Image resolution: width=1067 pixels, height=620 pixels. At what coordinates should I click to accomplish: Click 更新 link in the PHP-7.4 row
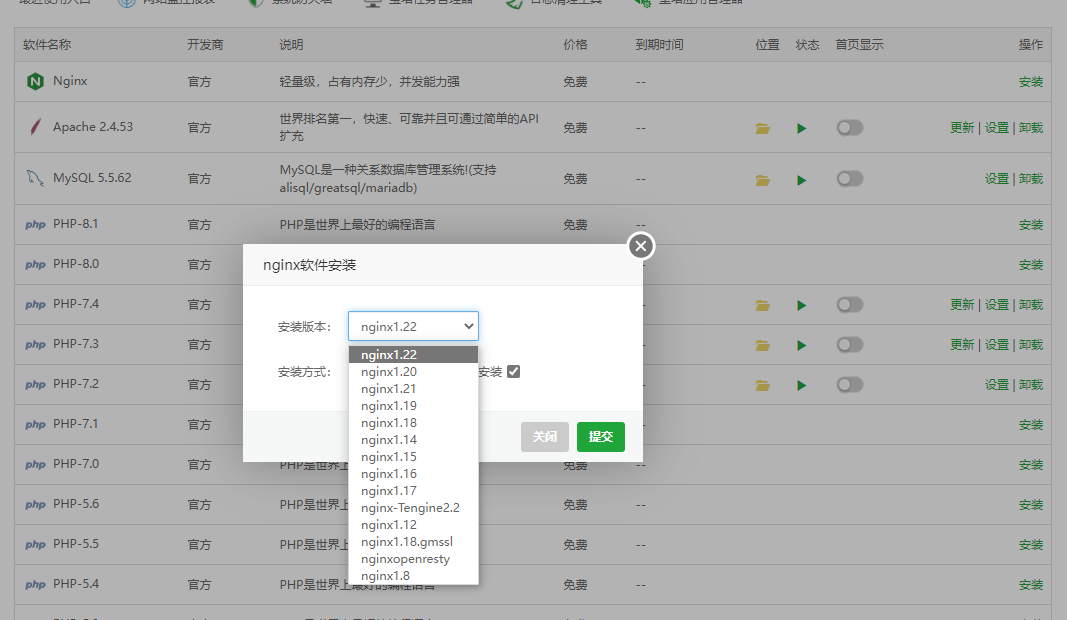pos(962,305)
